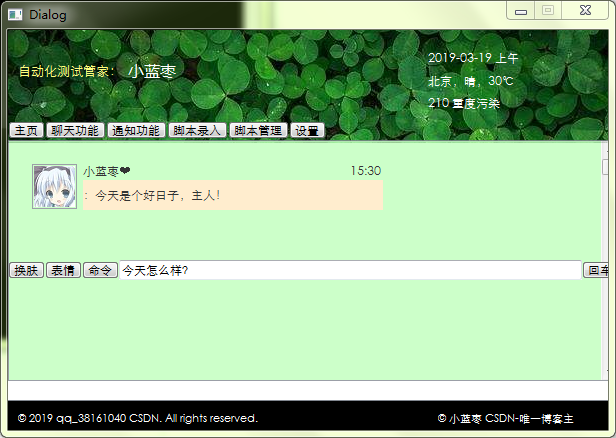Click the weather text 北京, 晴, 30℃
This screenshot has width=616, height=438.
point(471,81)
